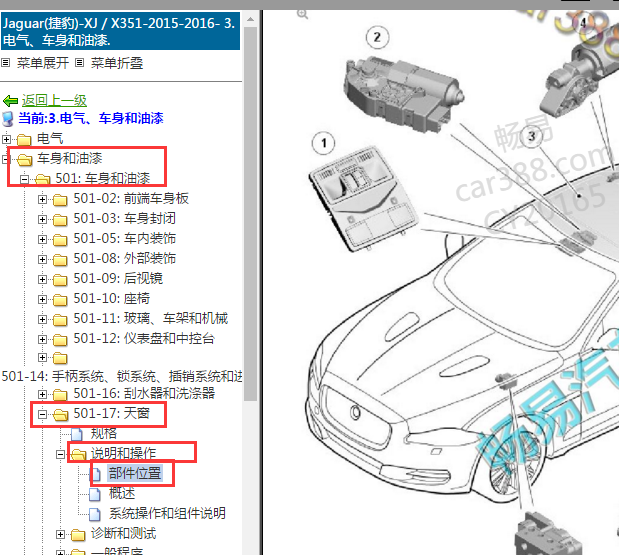Click the collapse-all icon before 菜单折叠

80,63
